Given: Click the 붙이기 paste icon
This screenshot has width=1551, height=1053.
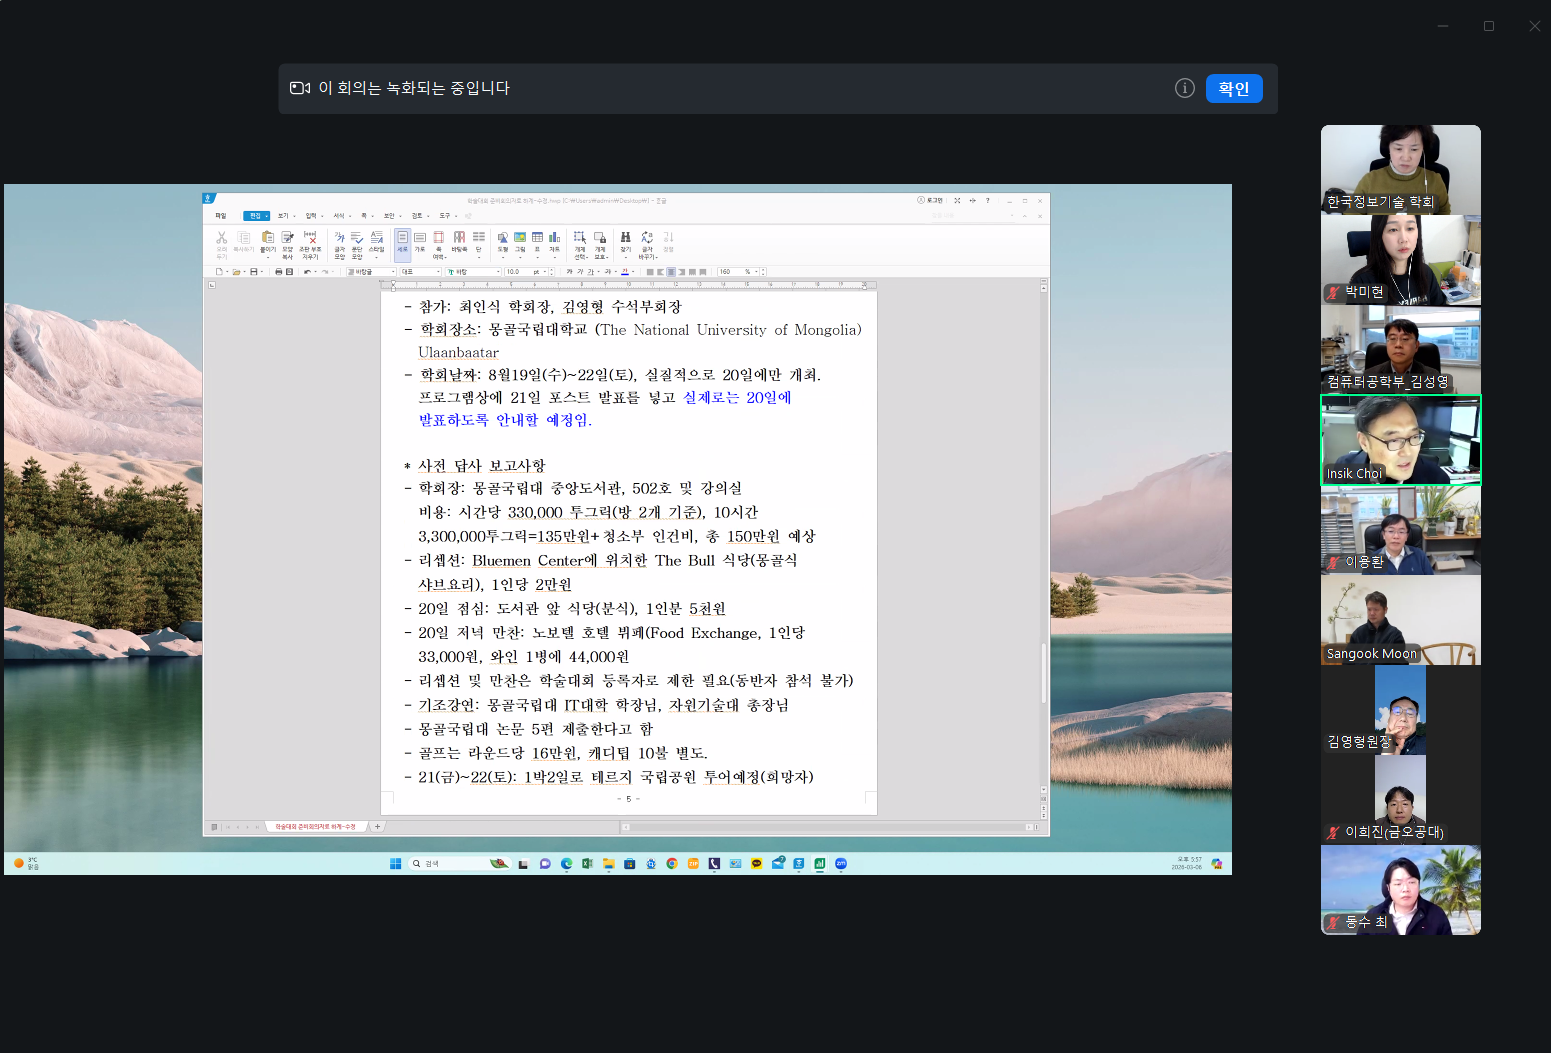Looking at the screenshot, I should (268, 238).
